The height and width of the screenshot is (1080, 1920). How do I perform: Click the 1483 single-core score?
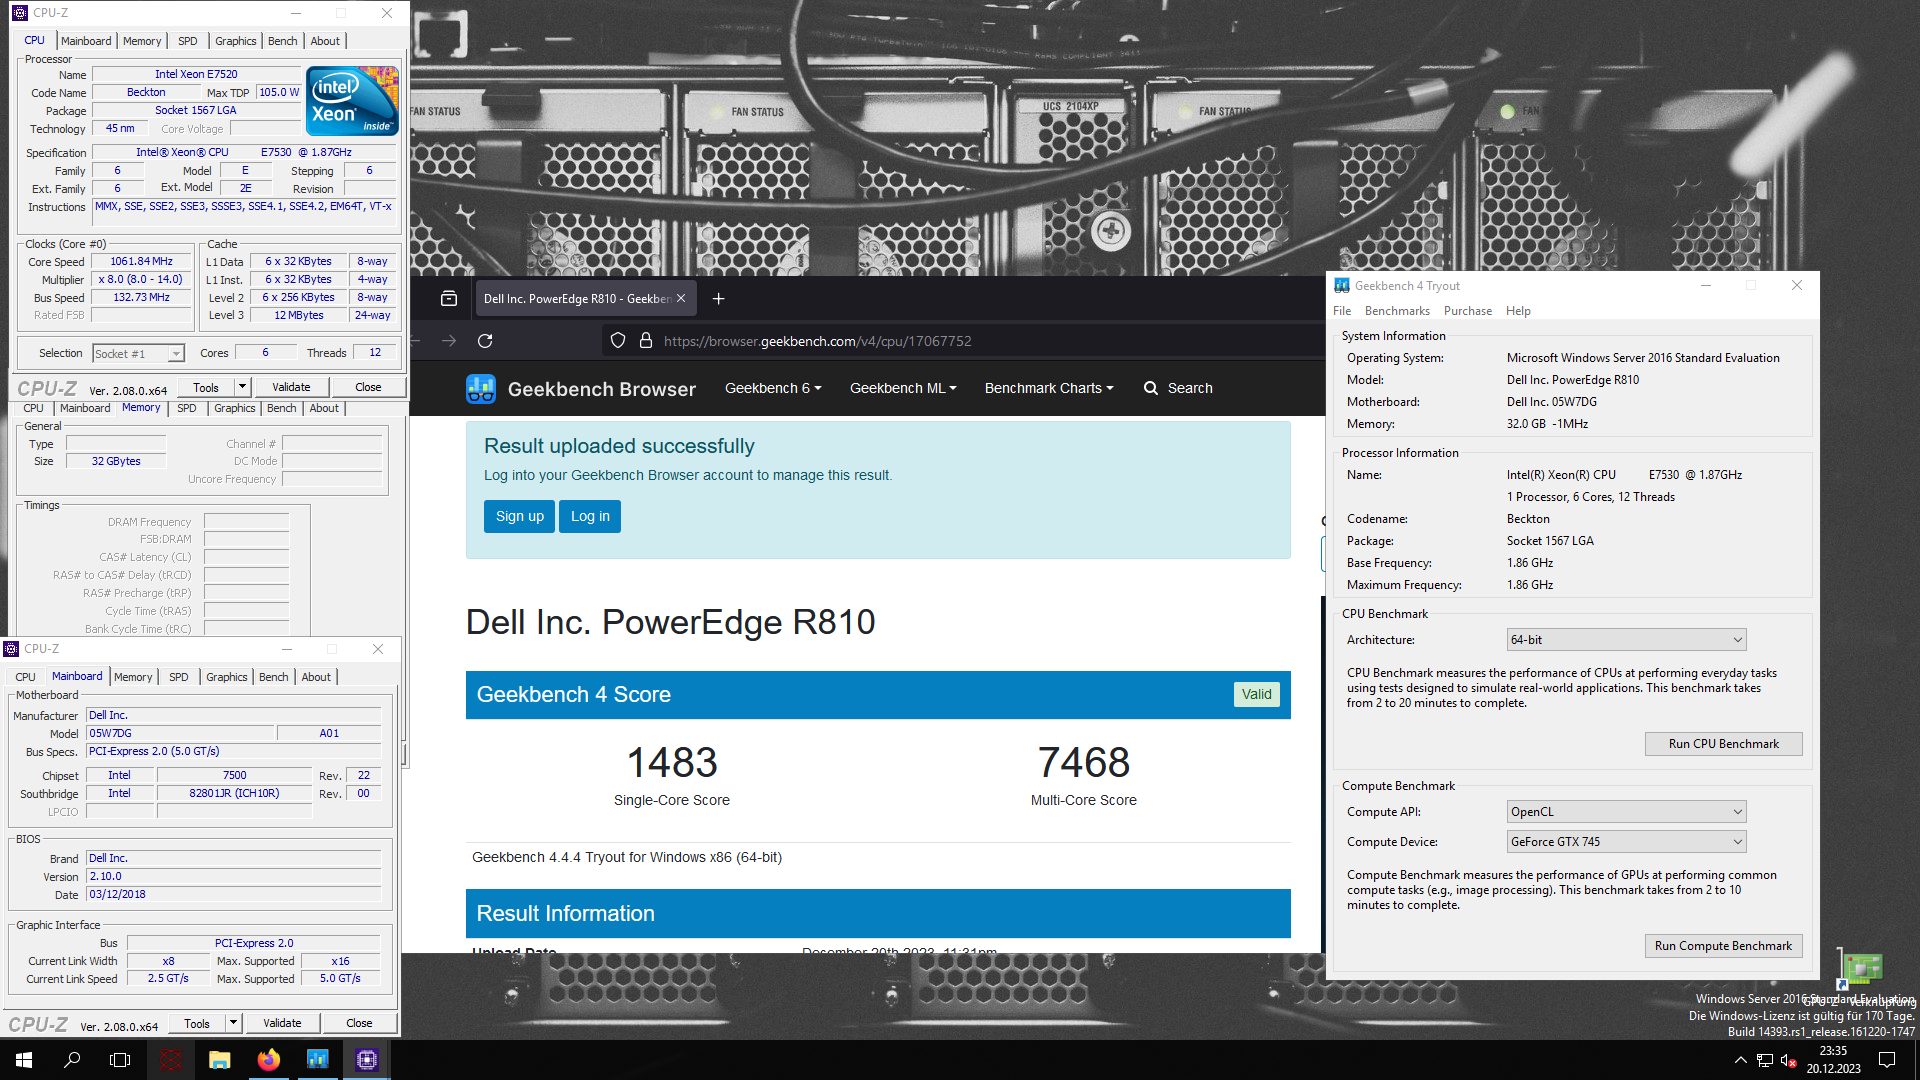coord(672,763)
